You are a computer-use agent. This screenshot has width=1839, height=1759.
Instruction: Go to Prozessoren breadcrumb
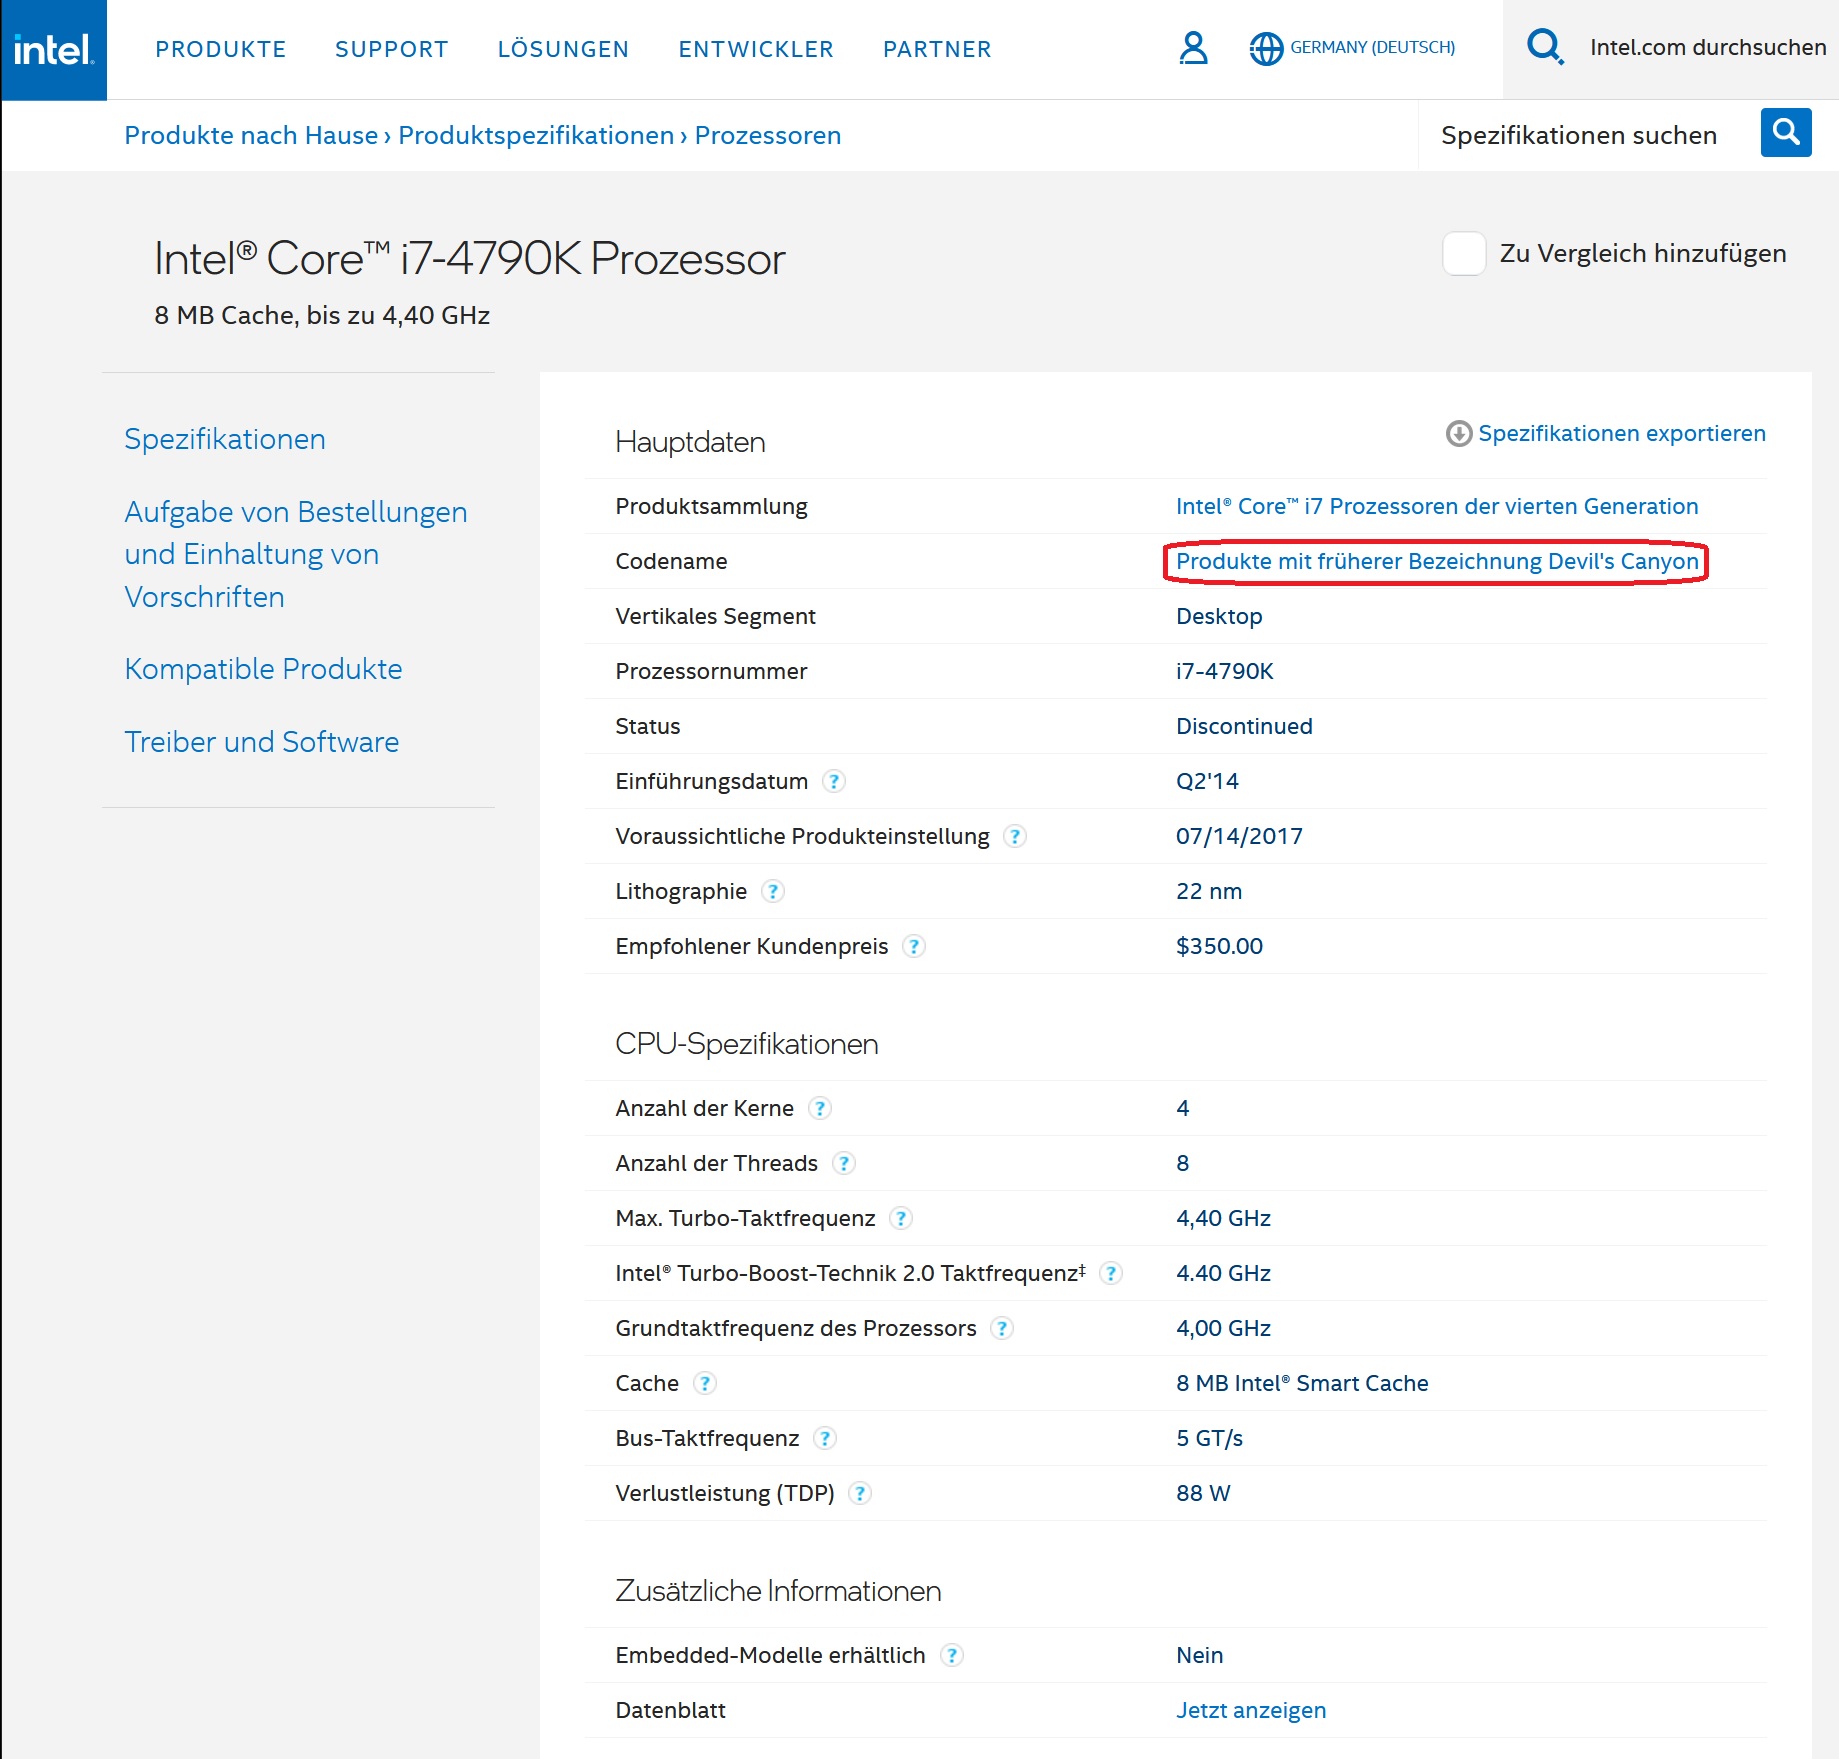tap(768, 135)
